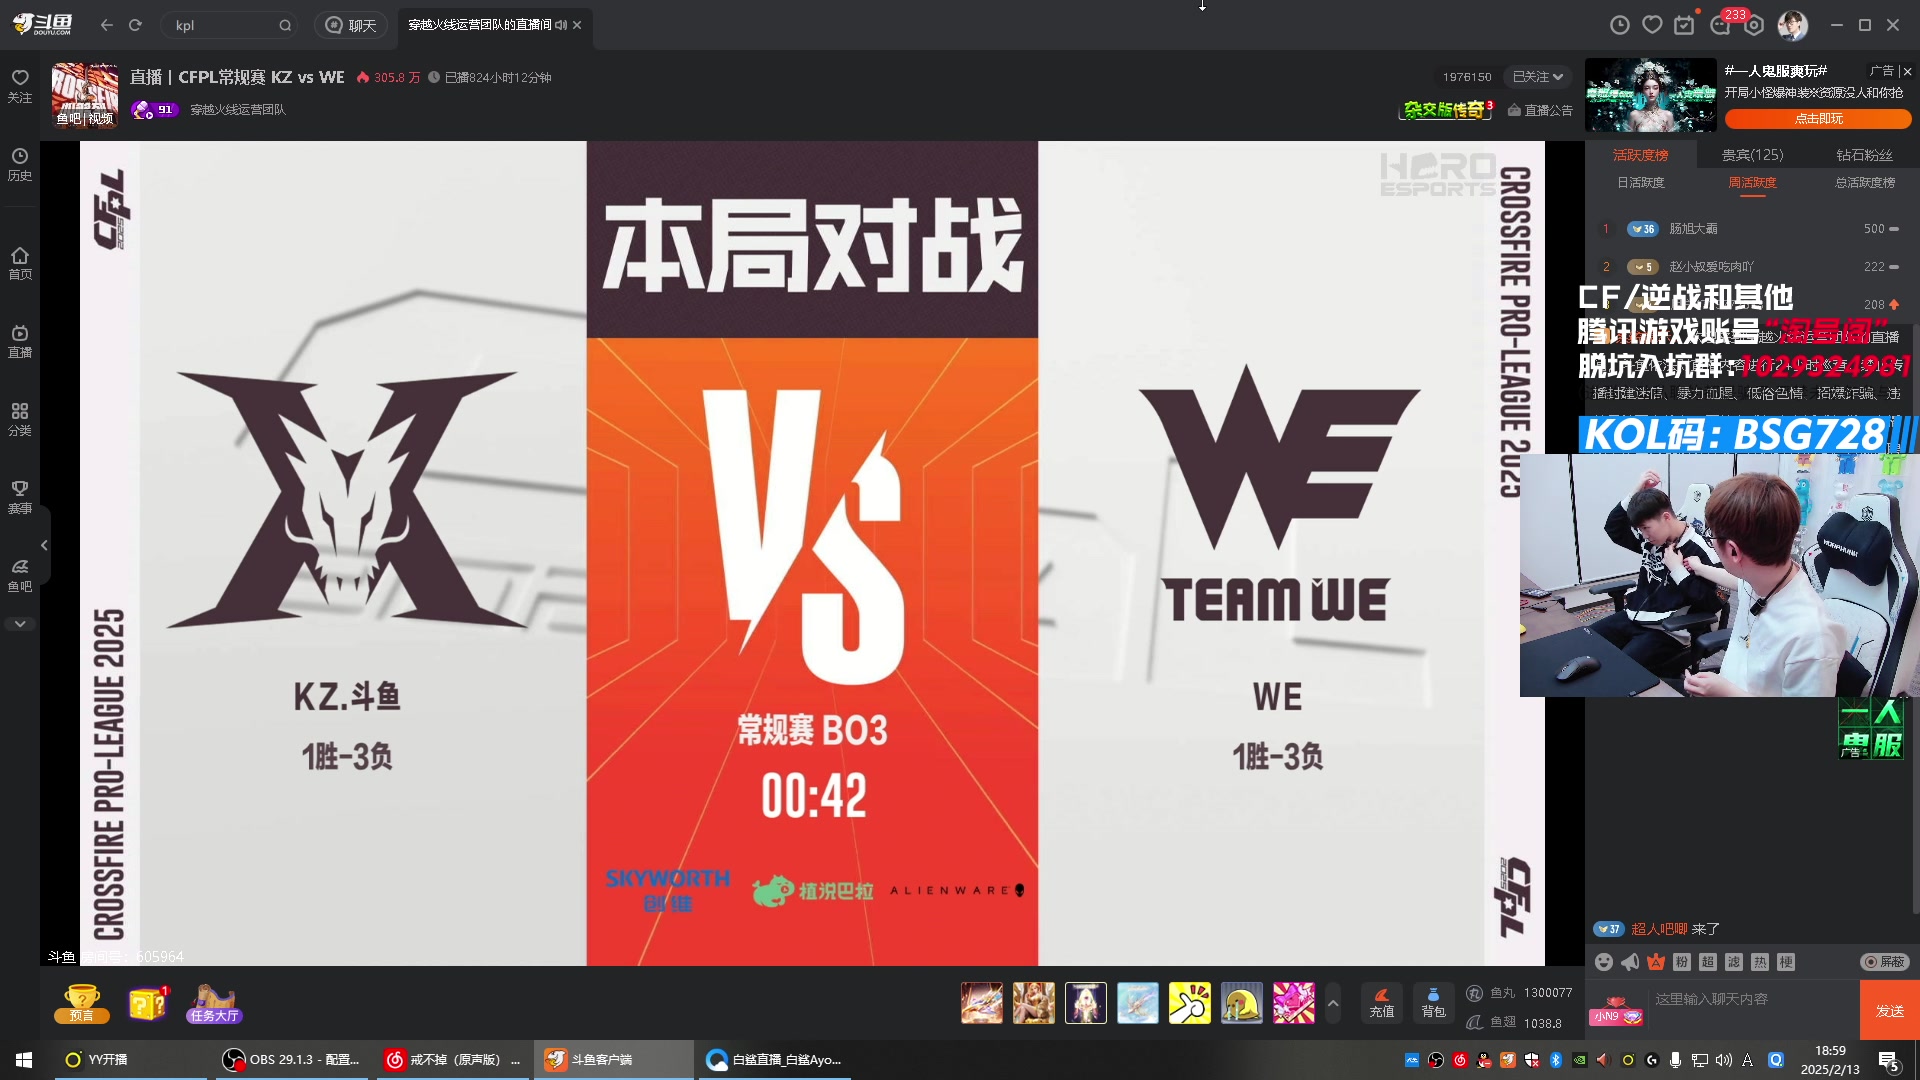Toggle the 超 chat option
The height and width of the screenshot is (1080, 1920).
[x=1708, y=962]
